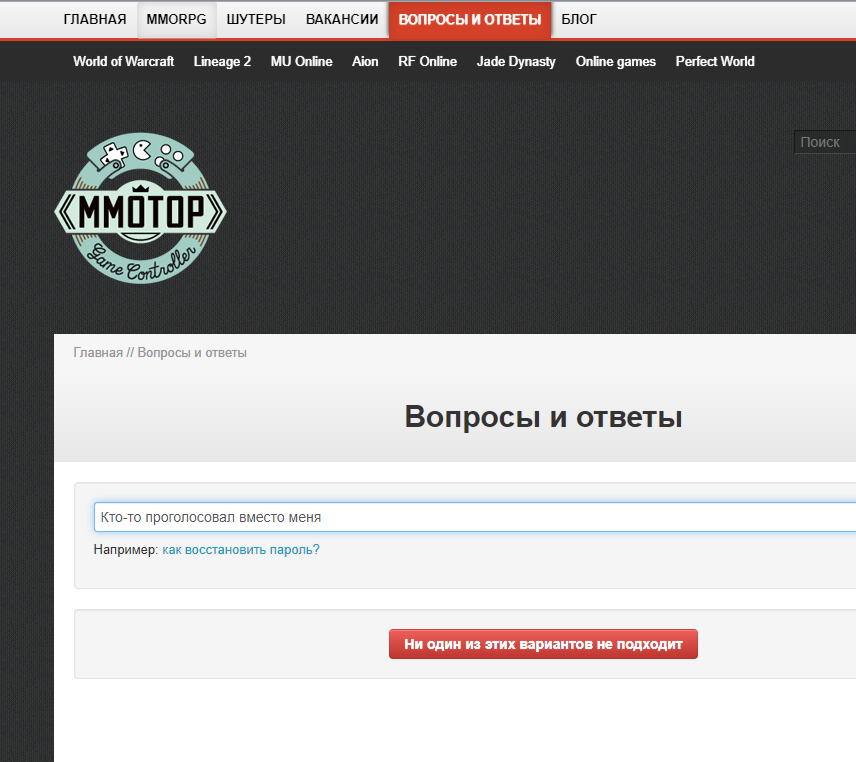Screen dimensions: 856x762
Task: Open the БЛОГ menu item
Action: 579,19
